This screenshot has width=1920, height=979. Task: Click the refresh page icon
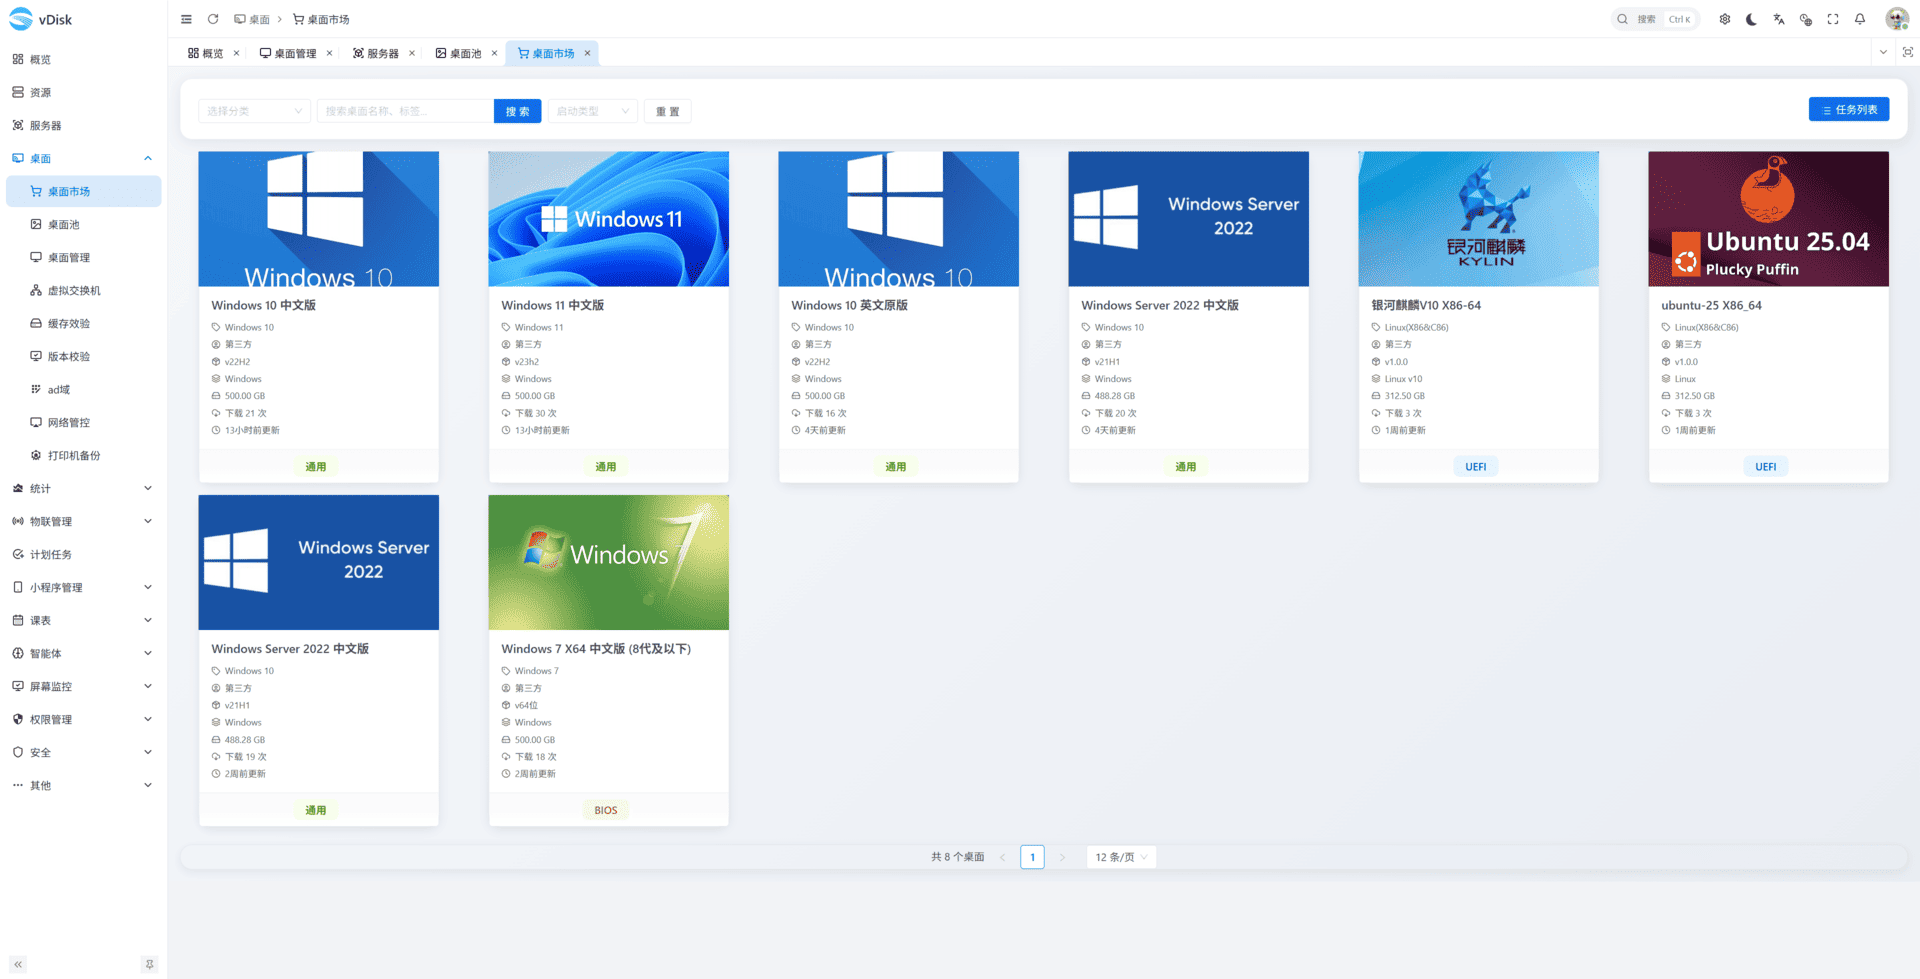point(213,19)
